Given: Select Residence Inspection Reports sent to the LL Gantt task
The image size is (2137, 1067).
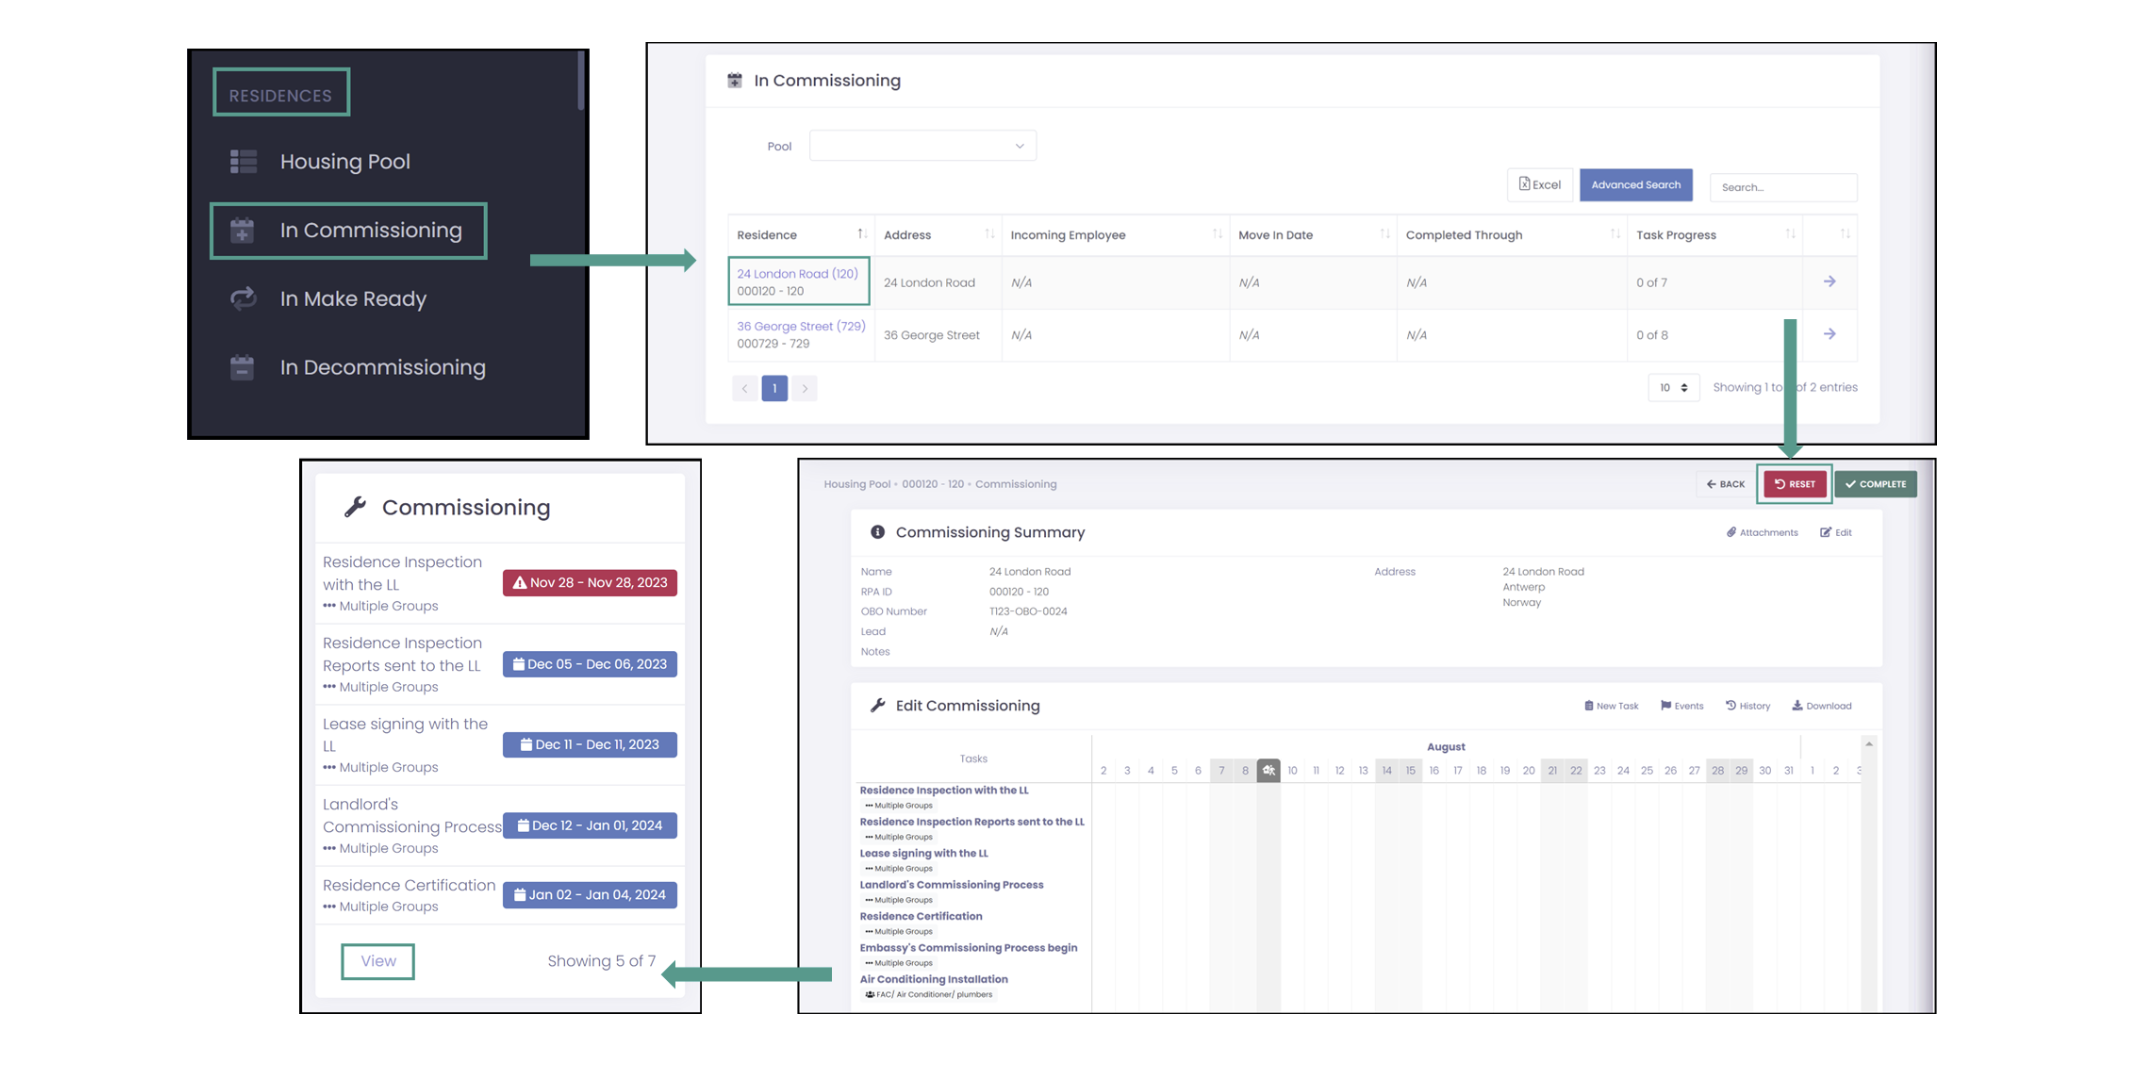Looking at the screenshot, I should click(x=972, y=822).
